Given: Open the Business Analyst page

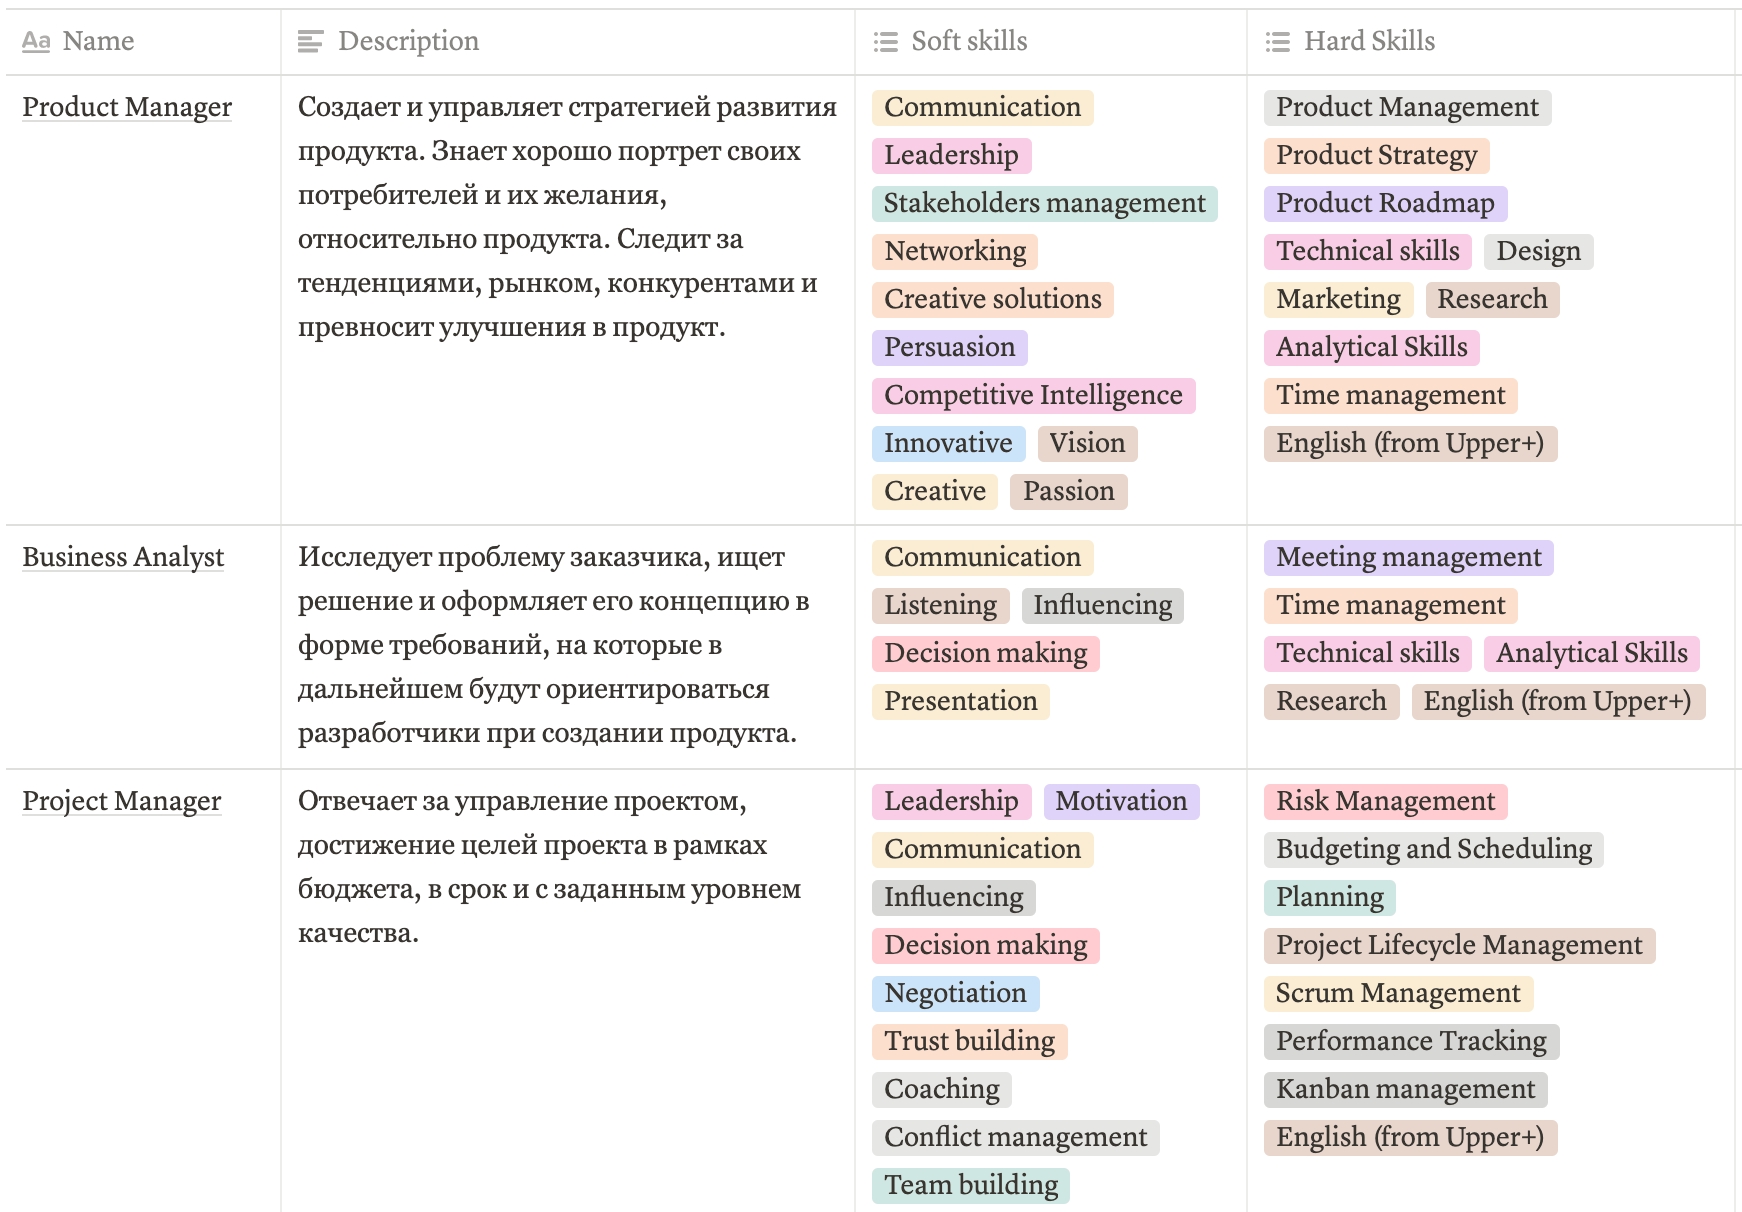Looking at the screenshot, I should tap(123, 557).
